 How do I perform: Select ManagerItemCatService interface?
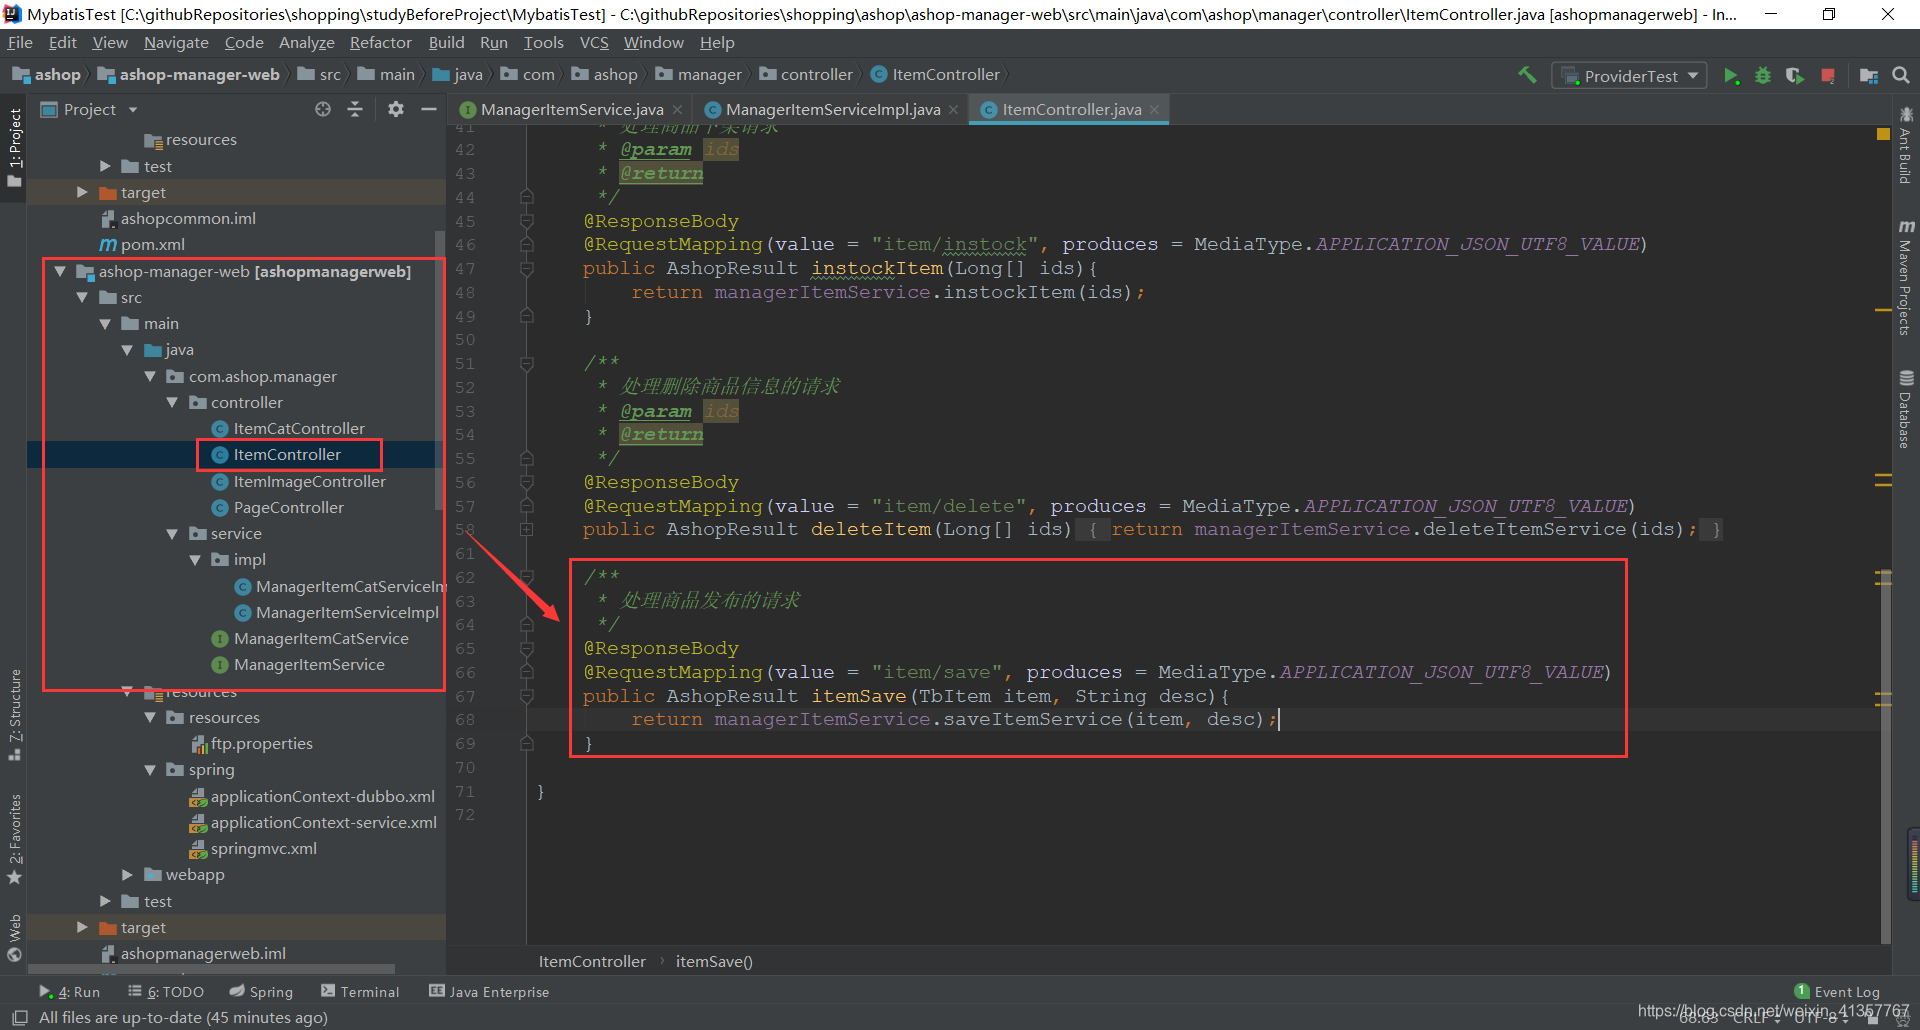[x=321, y=639]
